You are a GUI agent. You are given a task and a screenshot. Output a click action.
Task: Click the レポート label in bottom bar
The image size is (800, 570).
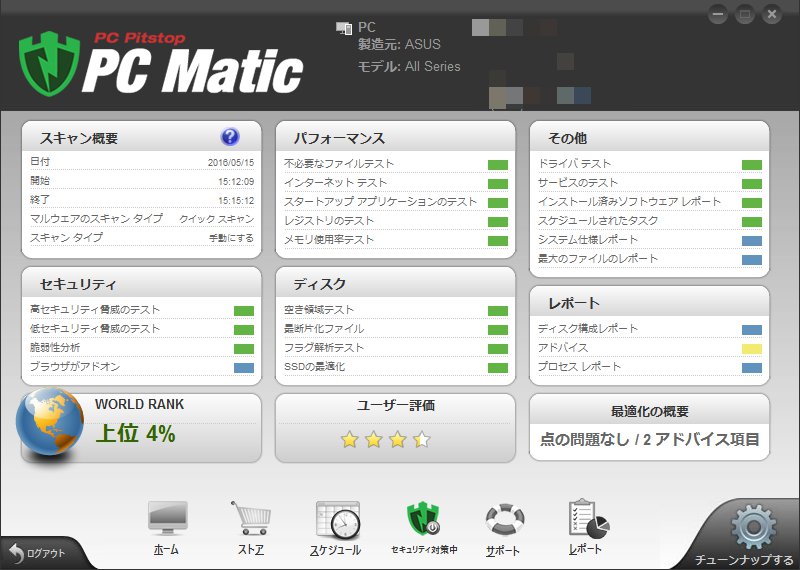pyautogui.click(x=585, y=549)
